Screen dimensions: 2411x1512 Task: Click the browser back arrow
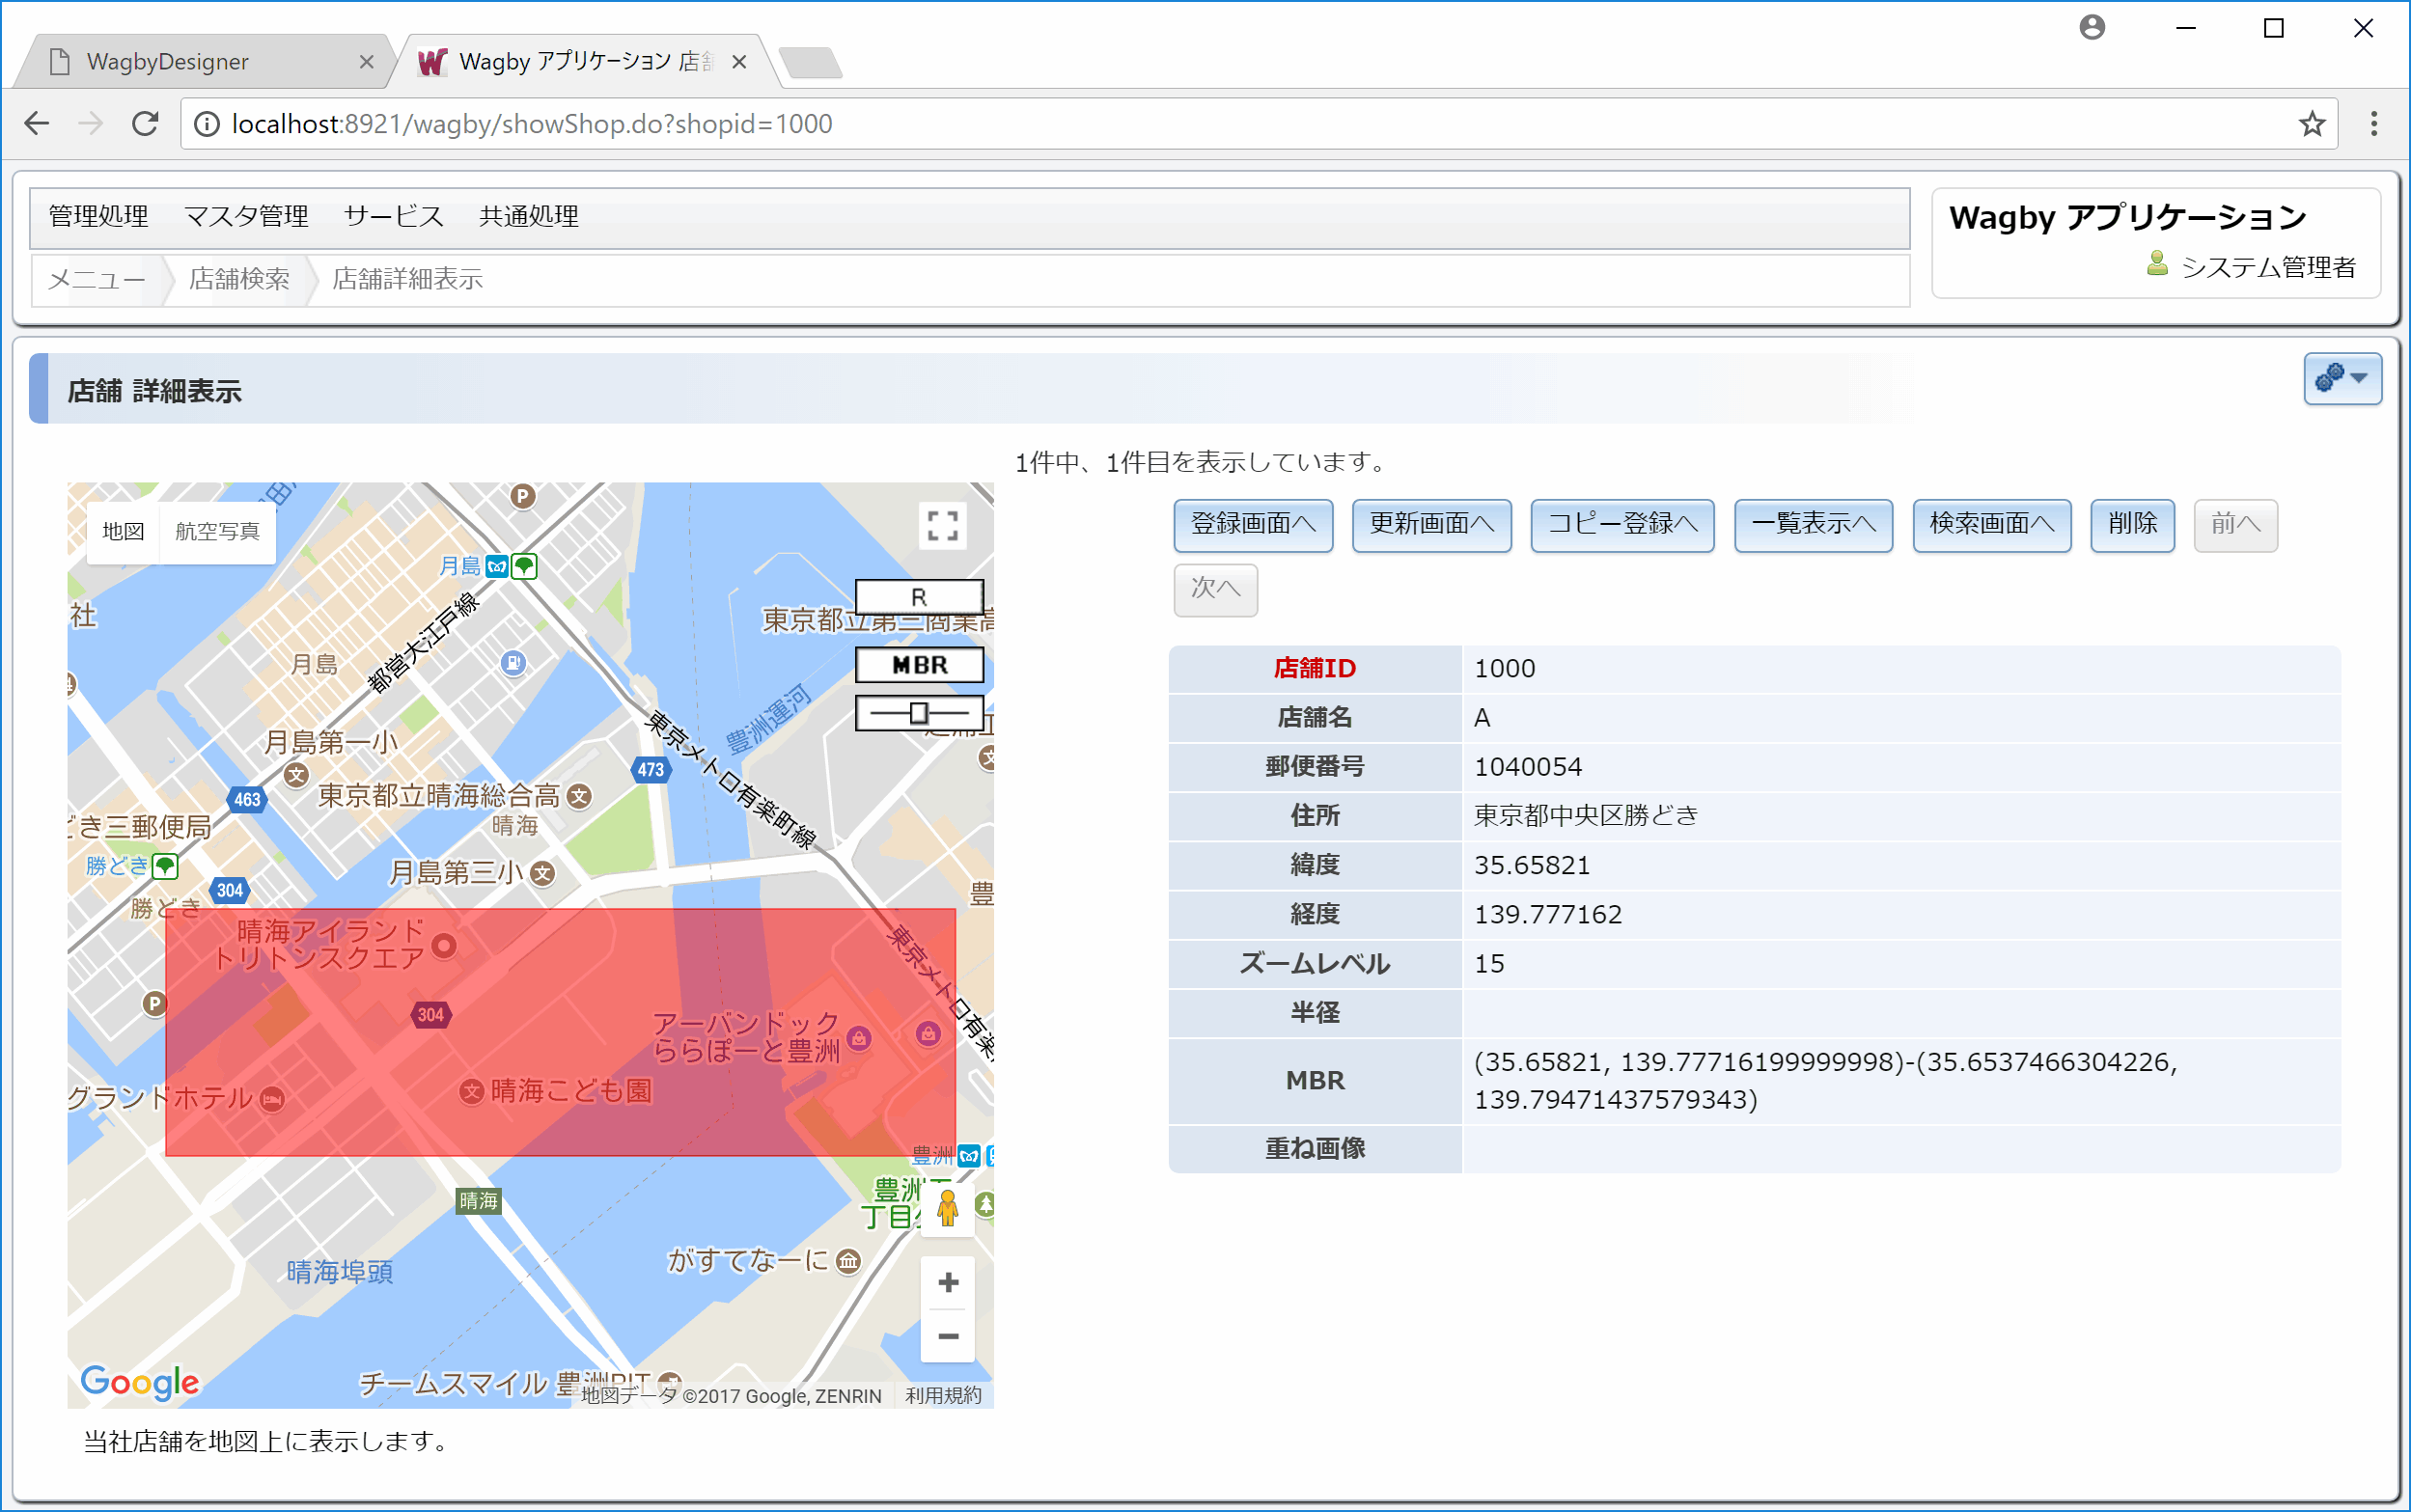[x=37, y=123]
